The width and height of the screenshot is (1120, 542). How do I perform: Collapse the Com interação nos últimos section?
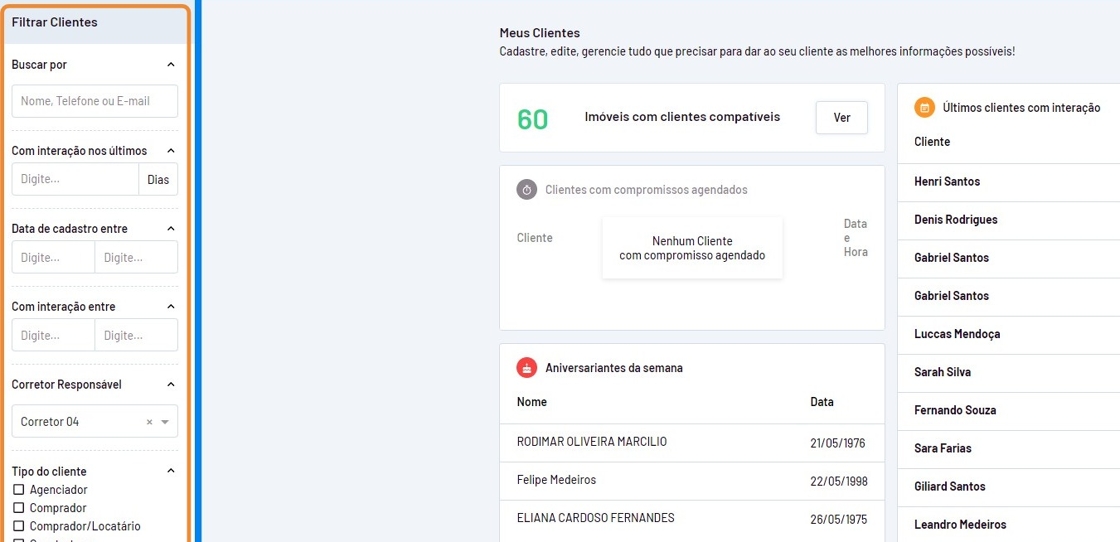click(x=170, y=151)
